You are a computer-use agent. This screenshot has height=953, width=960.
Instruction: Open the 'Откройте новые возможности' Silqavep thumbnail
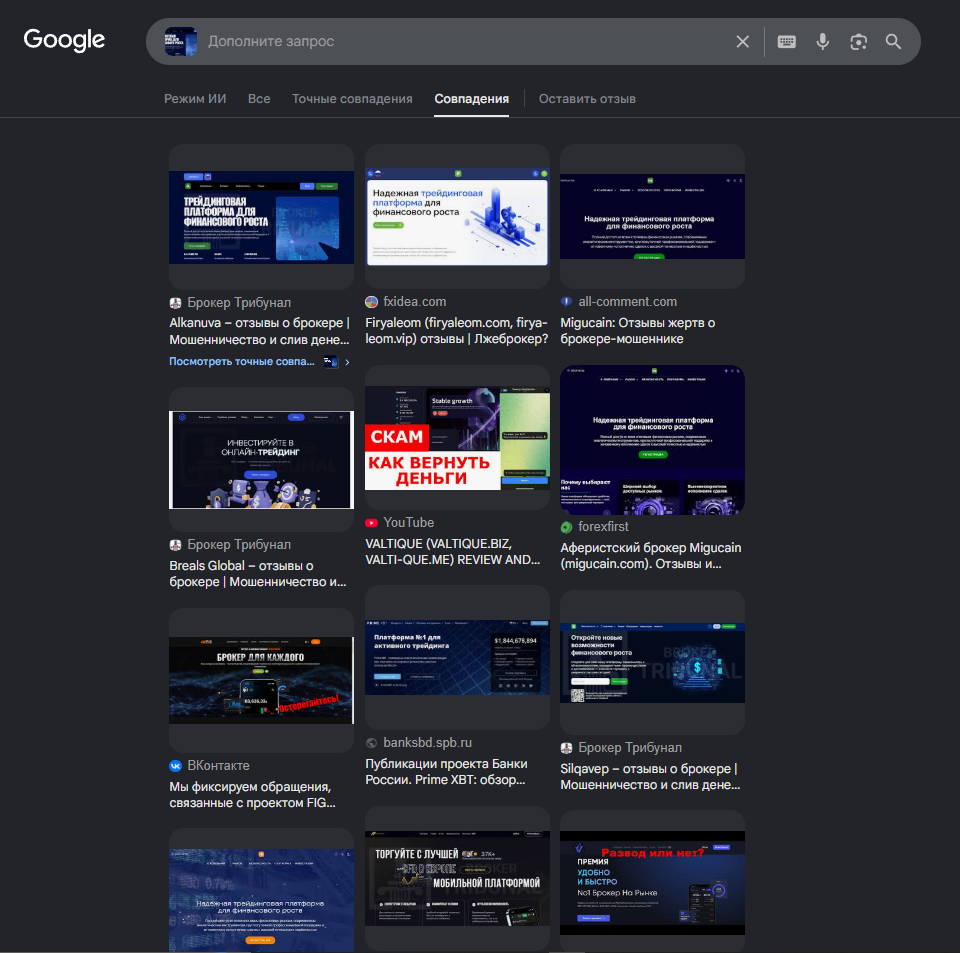point(653,663)
